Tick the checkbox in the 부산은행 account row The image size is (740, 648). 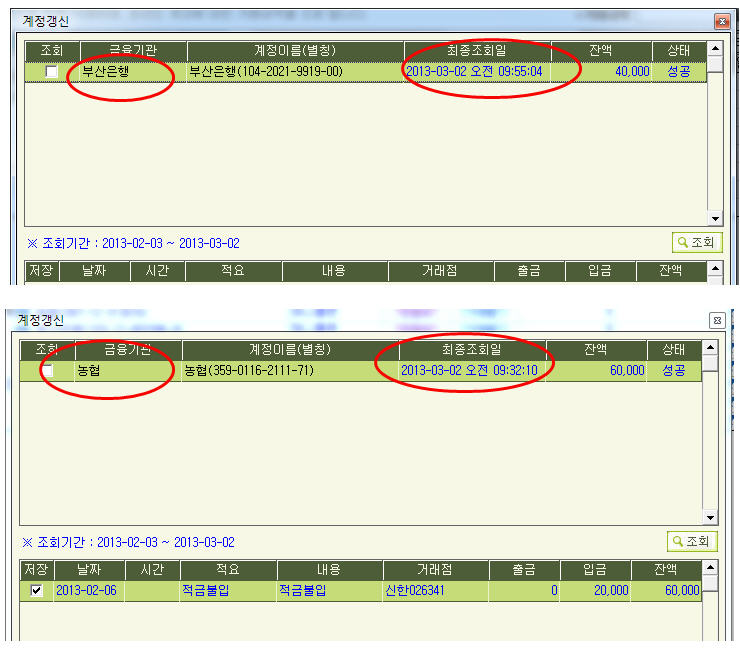pos(51,72)
